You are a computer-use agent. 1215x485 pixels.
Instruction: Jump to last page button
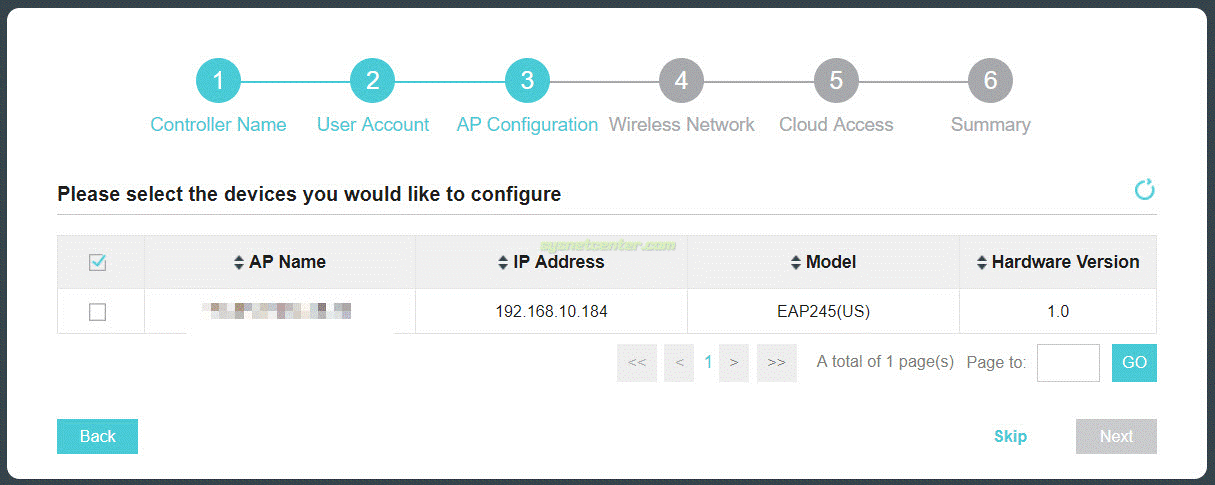pyautogui.click(x=777, y=363)
